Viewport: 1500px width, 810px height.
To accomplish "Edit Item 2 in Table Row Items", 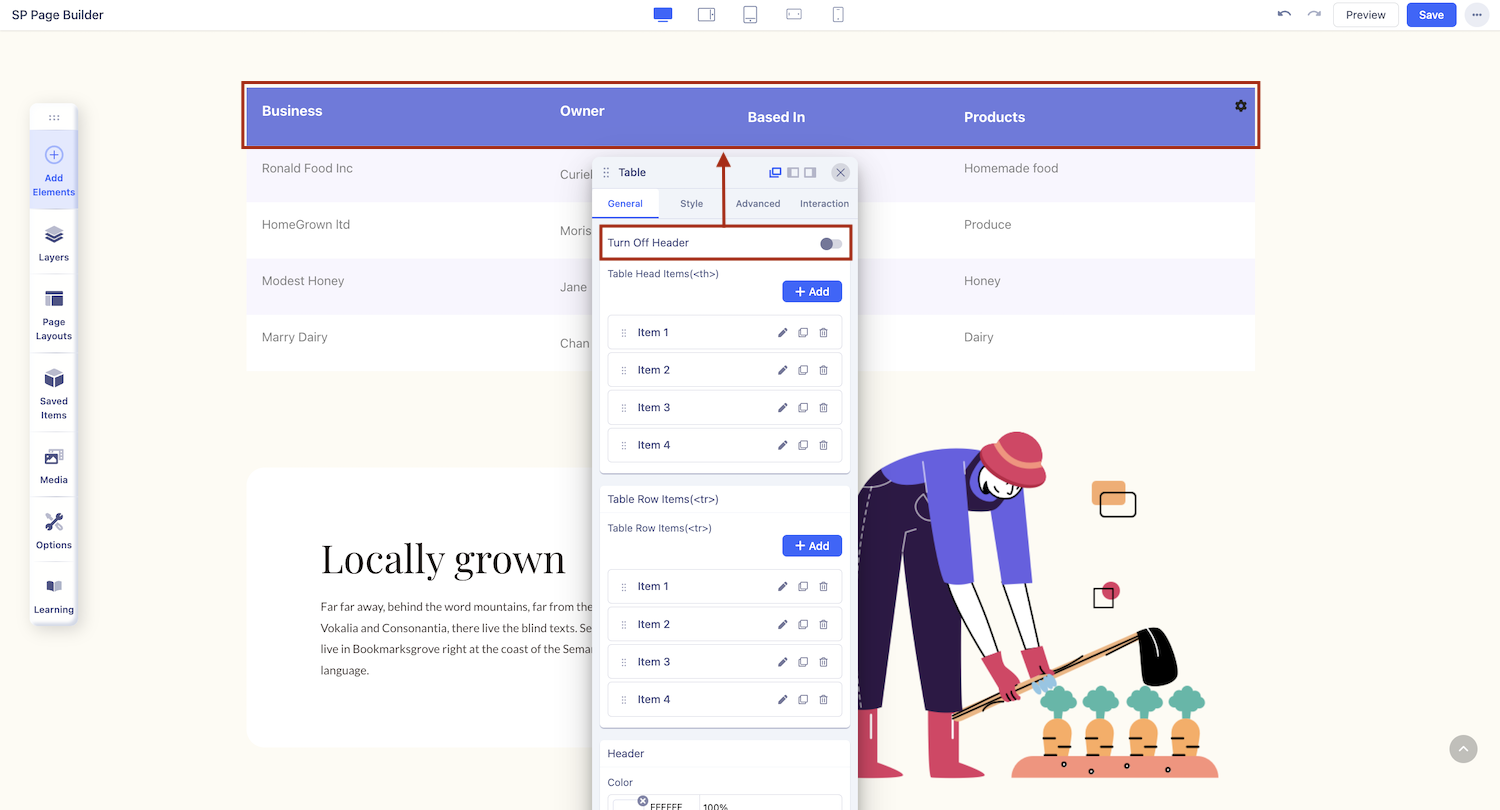I will 783,625.
